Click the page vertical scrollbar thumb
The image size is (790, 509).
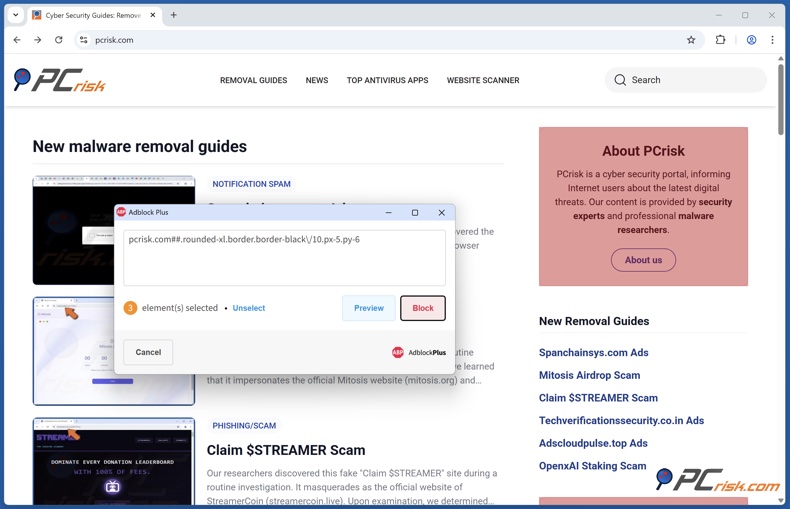780,99
